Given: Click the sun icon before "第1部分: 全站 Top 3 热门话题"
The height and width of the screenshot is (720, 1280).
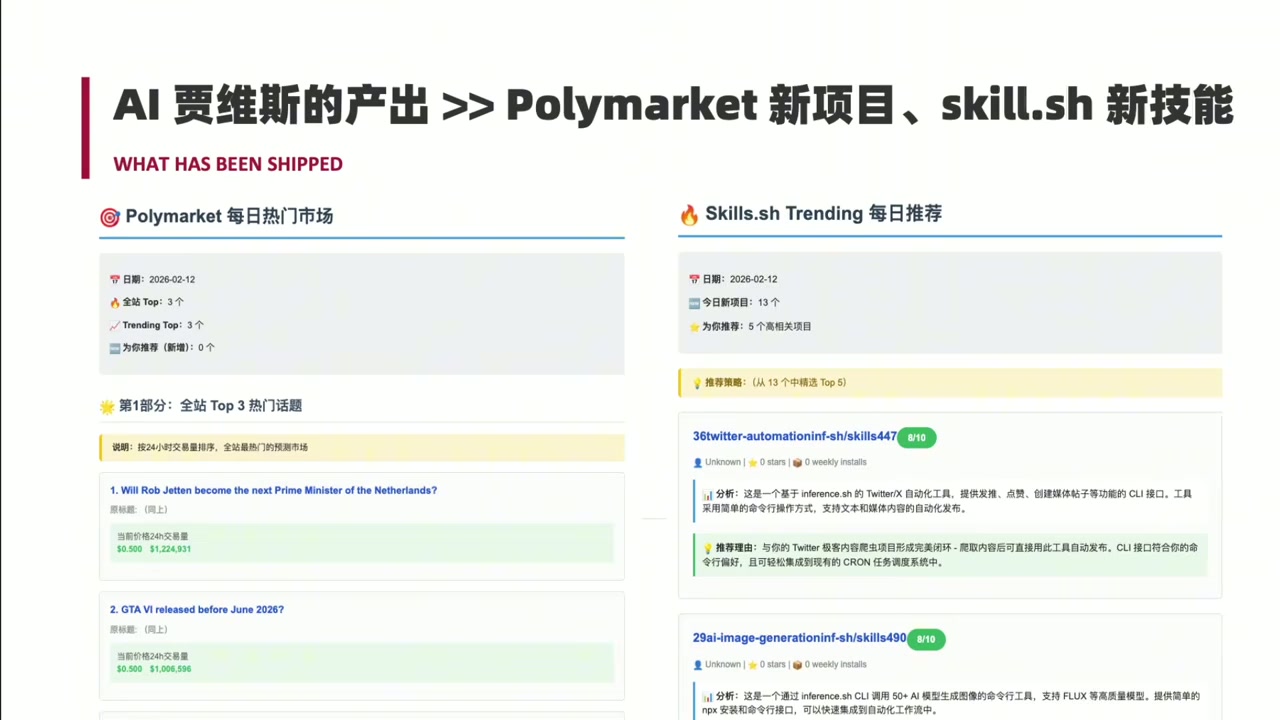Looking at the screenshot, I should point(107,405).
